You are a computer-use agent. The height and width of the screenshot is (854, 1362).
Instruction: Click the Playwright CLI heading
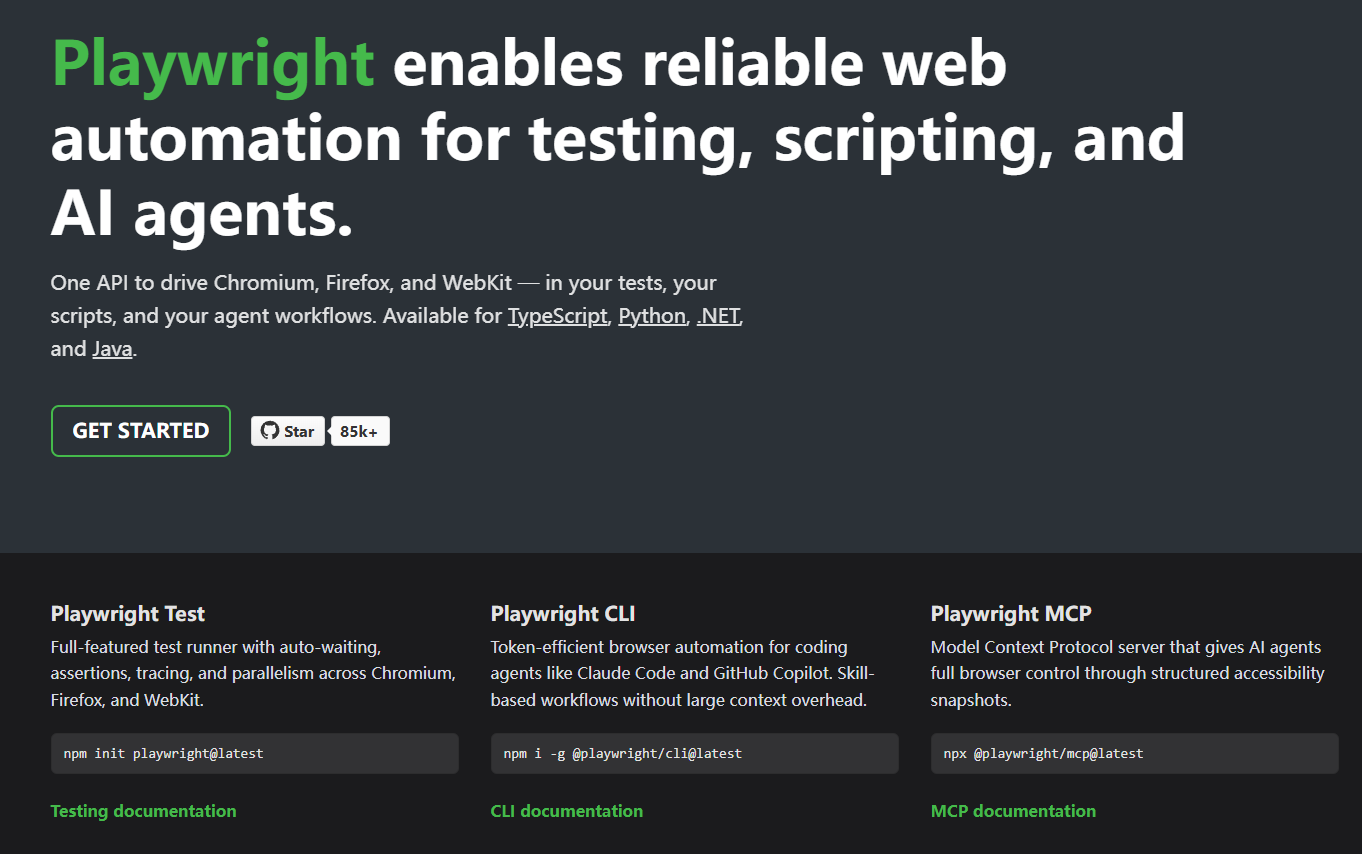tap(562, 614)
